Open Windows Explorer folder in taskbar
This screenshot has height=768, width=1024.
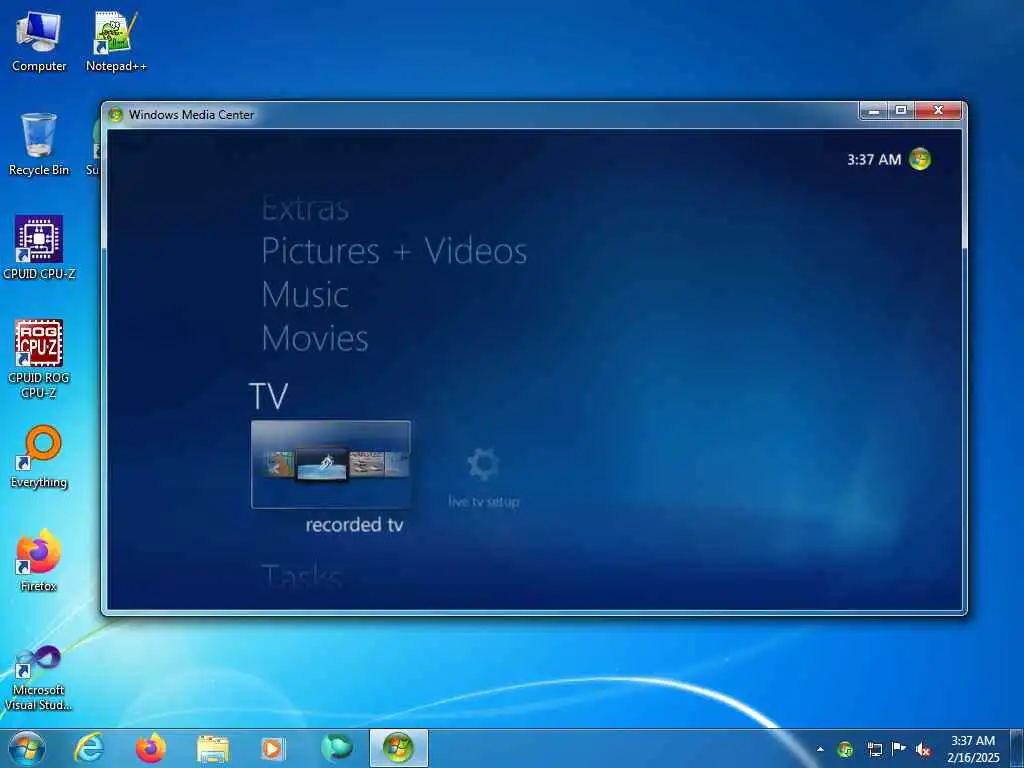point(212,749)
